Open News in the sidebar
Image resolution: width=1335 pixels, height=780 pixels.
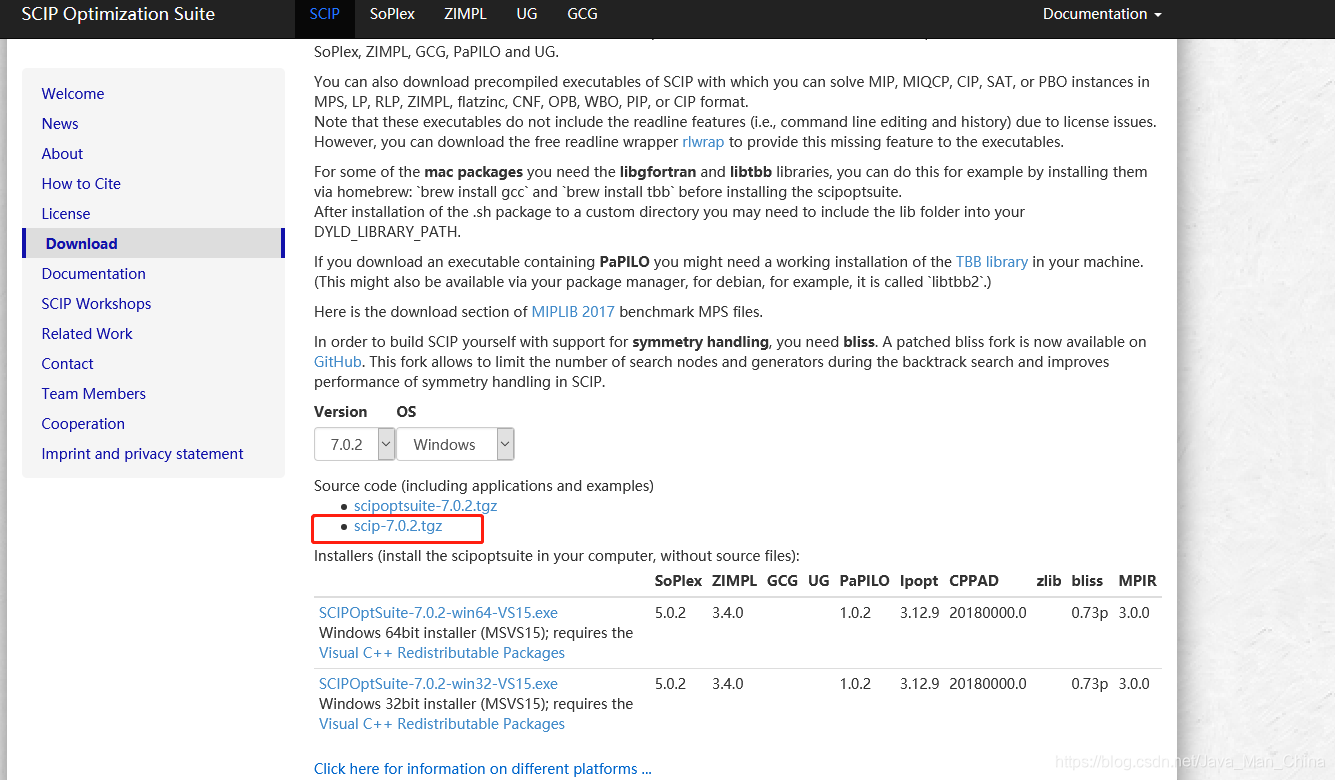60,124
